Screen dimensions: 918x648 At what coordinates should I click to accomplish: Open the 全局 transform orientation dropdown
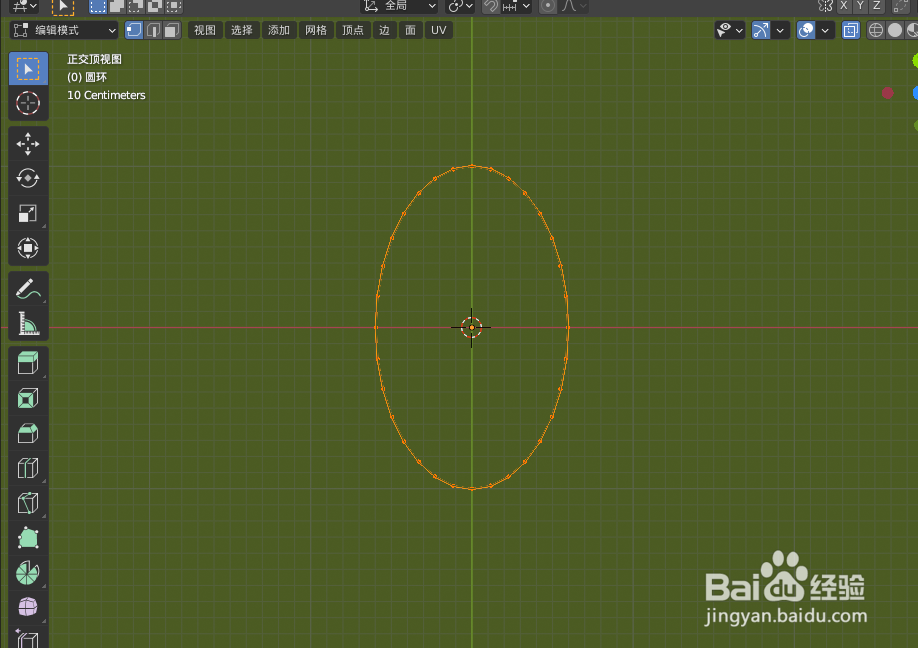pyautogui.click(x=397, y=7)
